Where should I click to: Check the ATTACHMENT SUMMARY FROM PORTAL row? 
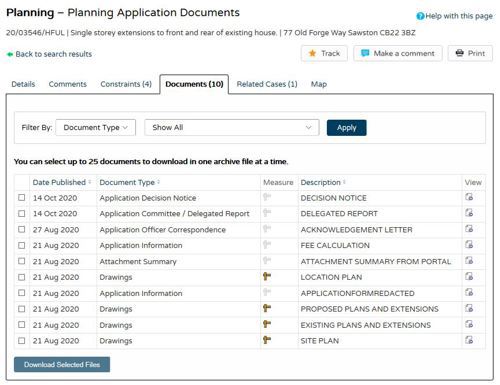22,261
